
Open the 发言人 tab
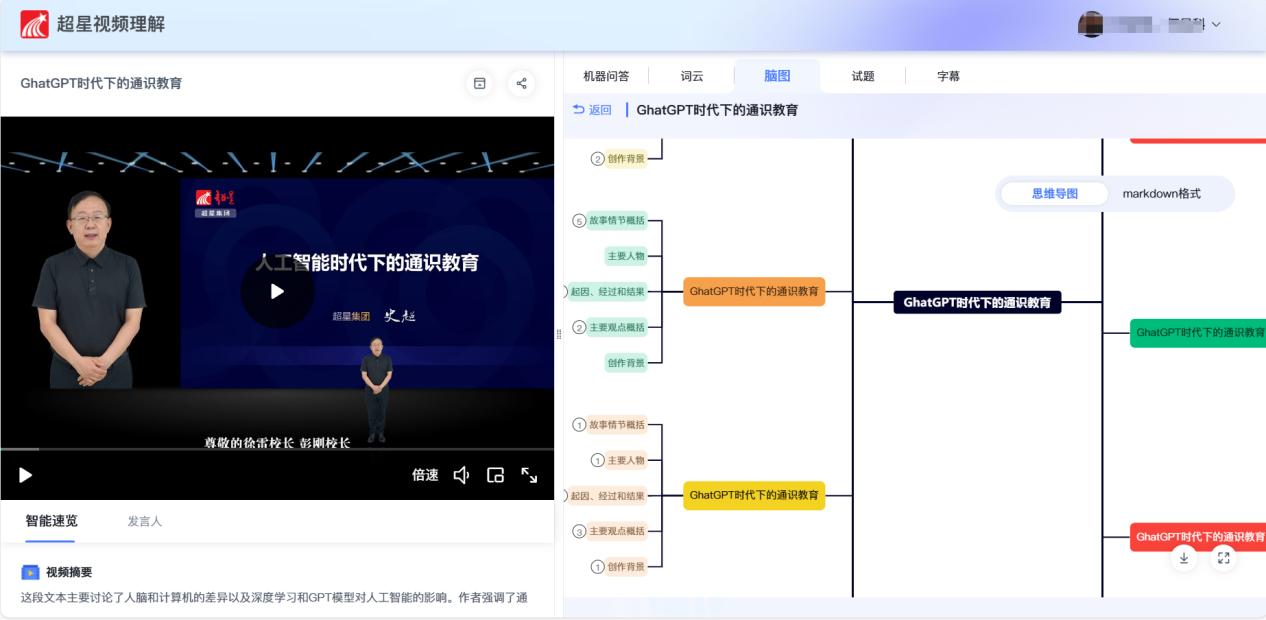[x=144, y=521]
